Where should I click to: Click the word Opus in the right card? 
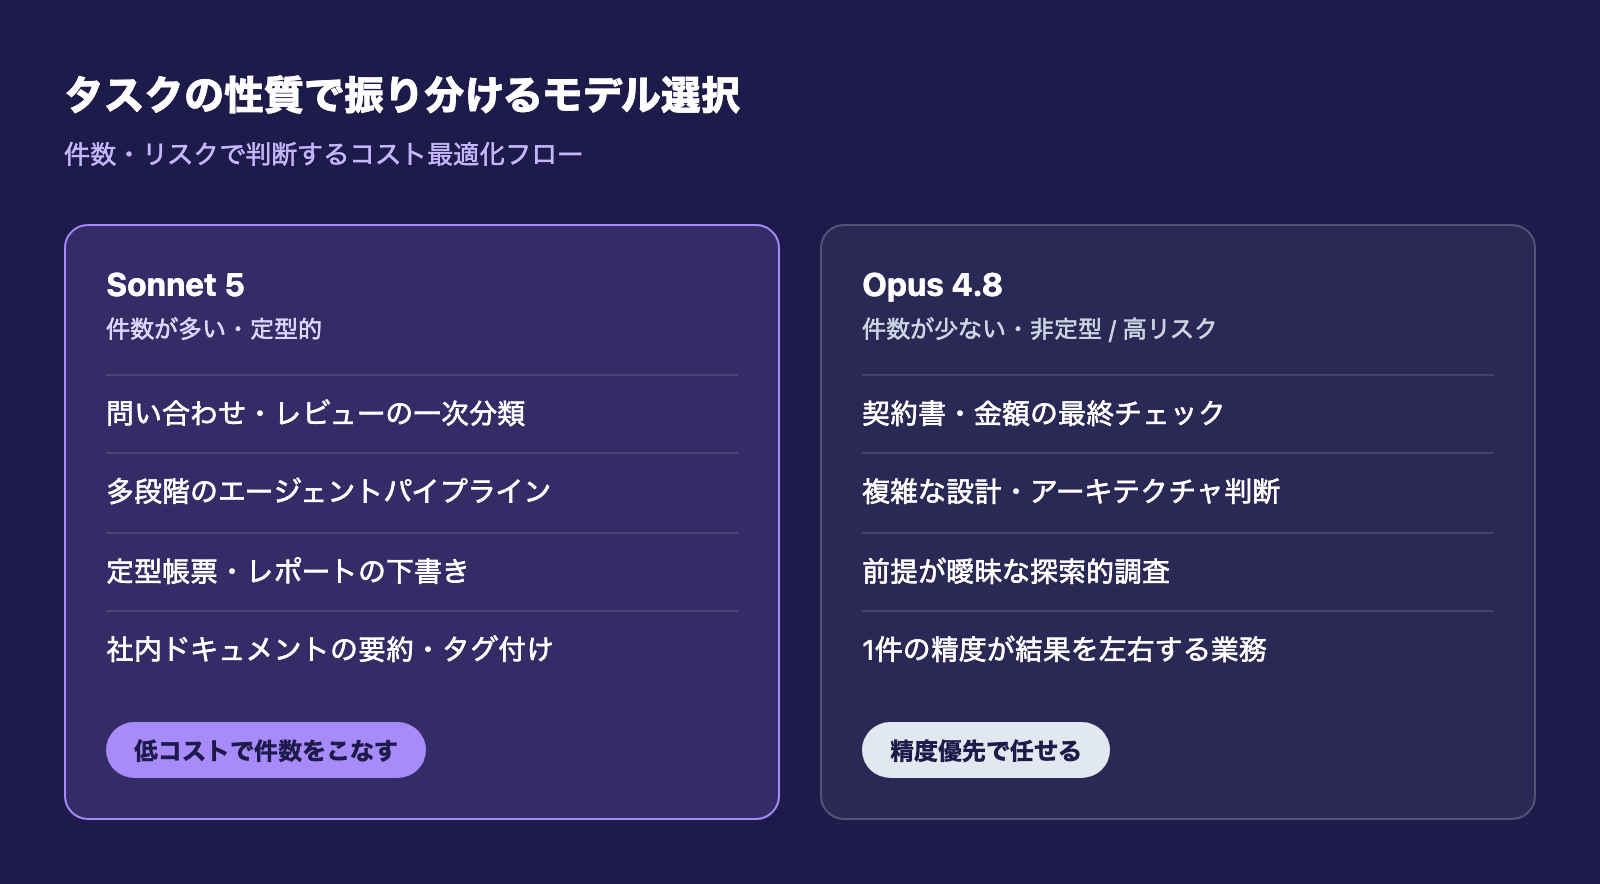pos(902,285)
